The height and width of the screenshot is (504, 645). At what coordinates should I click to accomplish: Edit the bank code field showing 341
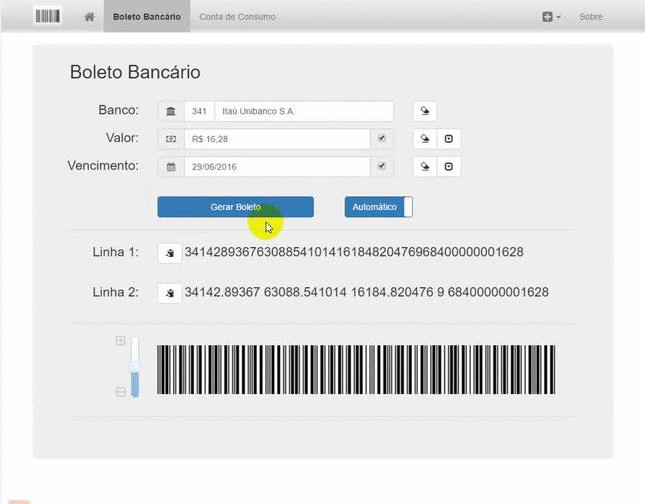(x=200, y=111)
